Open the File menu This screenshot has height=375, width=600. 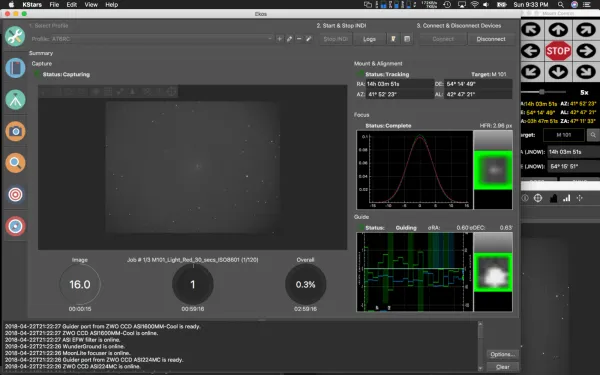click(x=54, y=5)
